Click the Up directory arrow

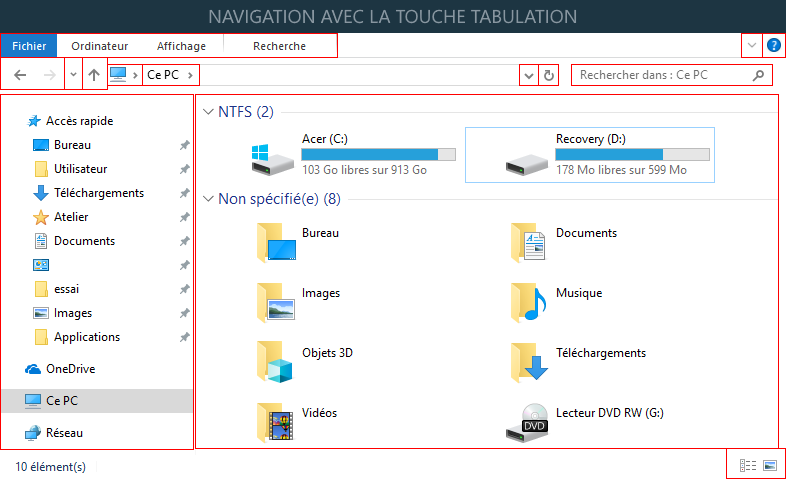pyautogui.click(x=93, y=75)
